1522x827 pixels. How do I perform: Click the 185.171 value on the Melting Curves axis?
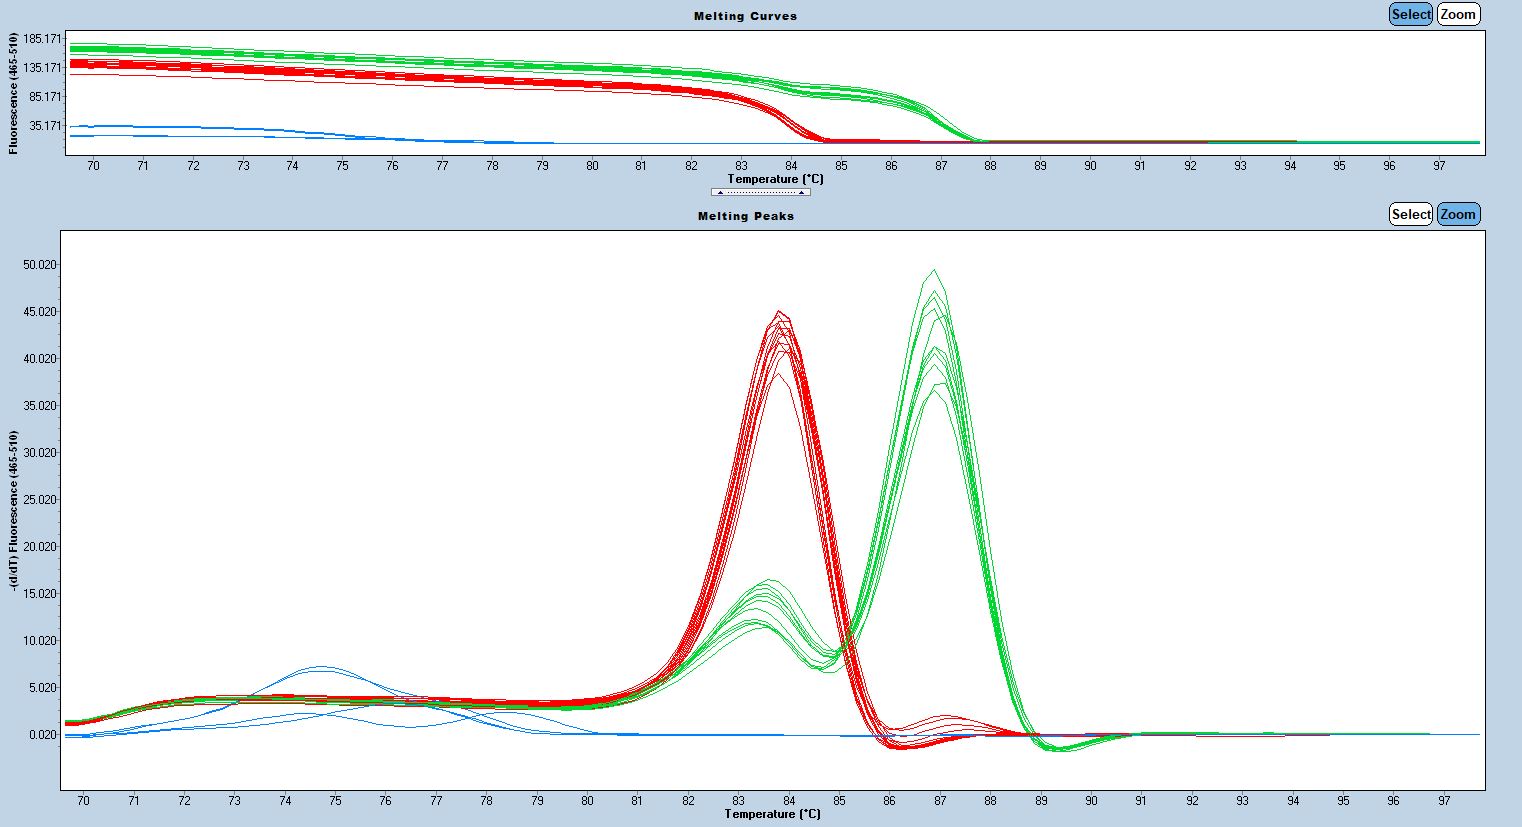41,38
